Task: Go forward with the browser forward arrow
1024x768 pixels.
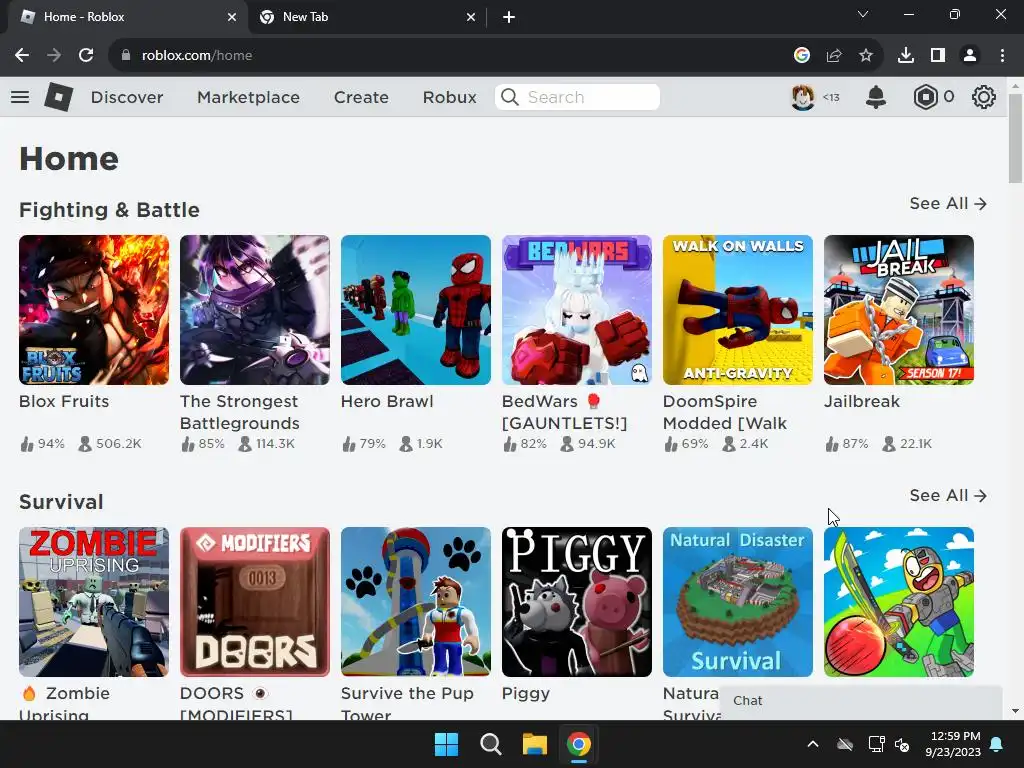Action: coord(54,56)
